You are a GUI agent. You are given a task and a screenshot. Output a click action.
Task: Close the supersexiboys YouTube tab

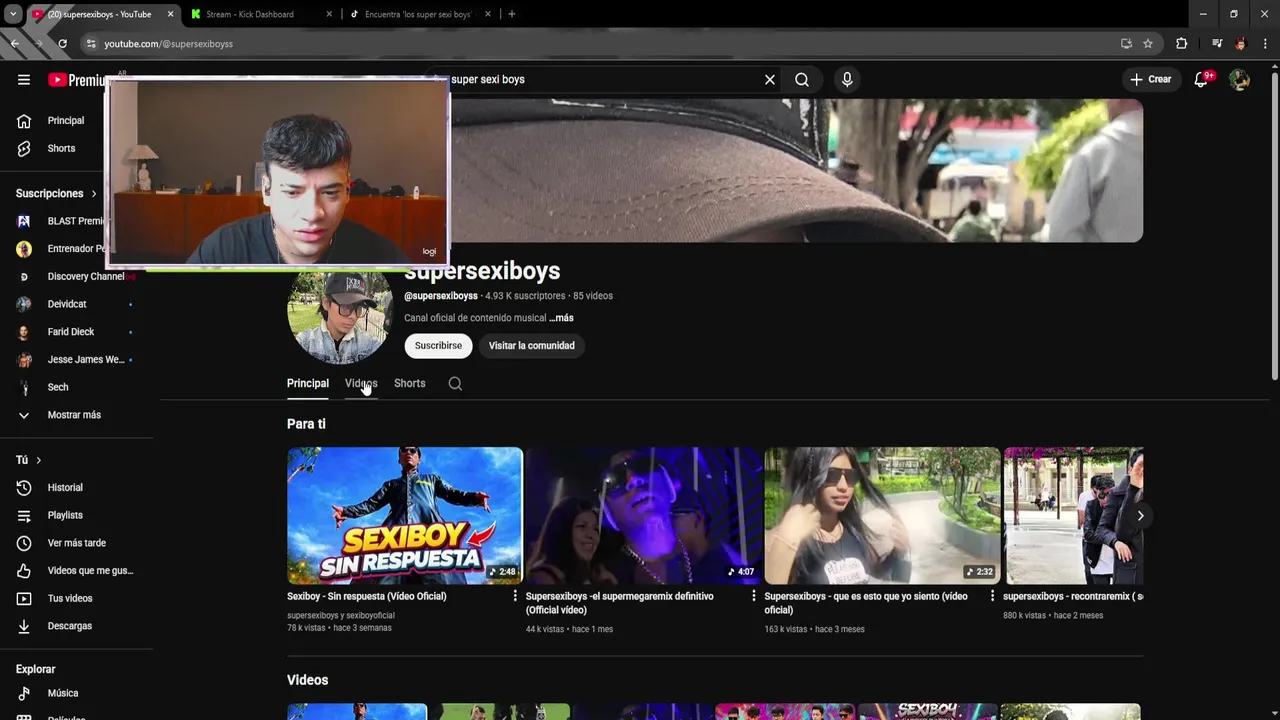click(x=171, y=14)
